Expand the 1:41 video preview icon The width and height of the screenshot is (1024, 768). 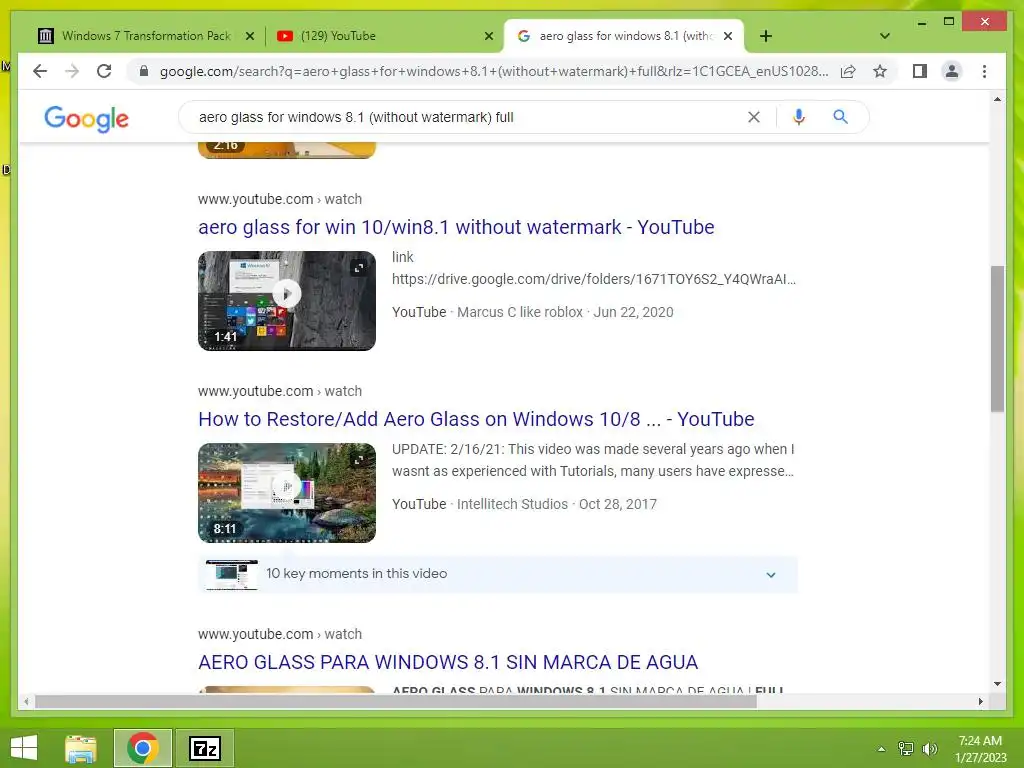pyautogui.click(x=359, y=268)
